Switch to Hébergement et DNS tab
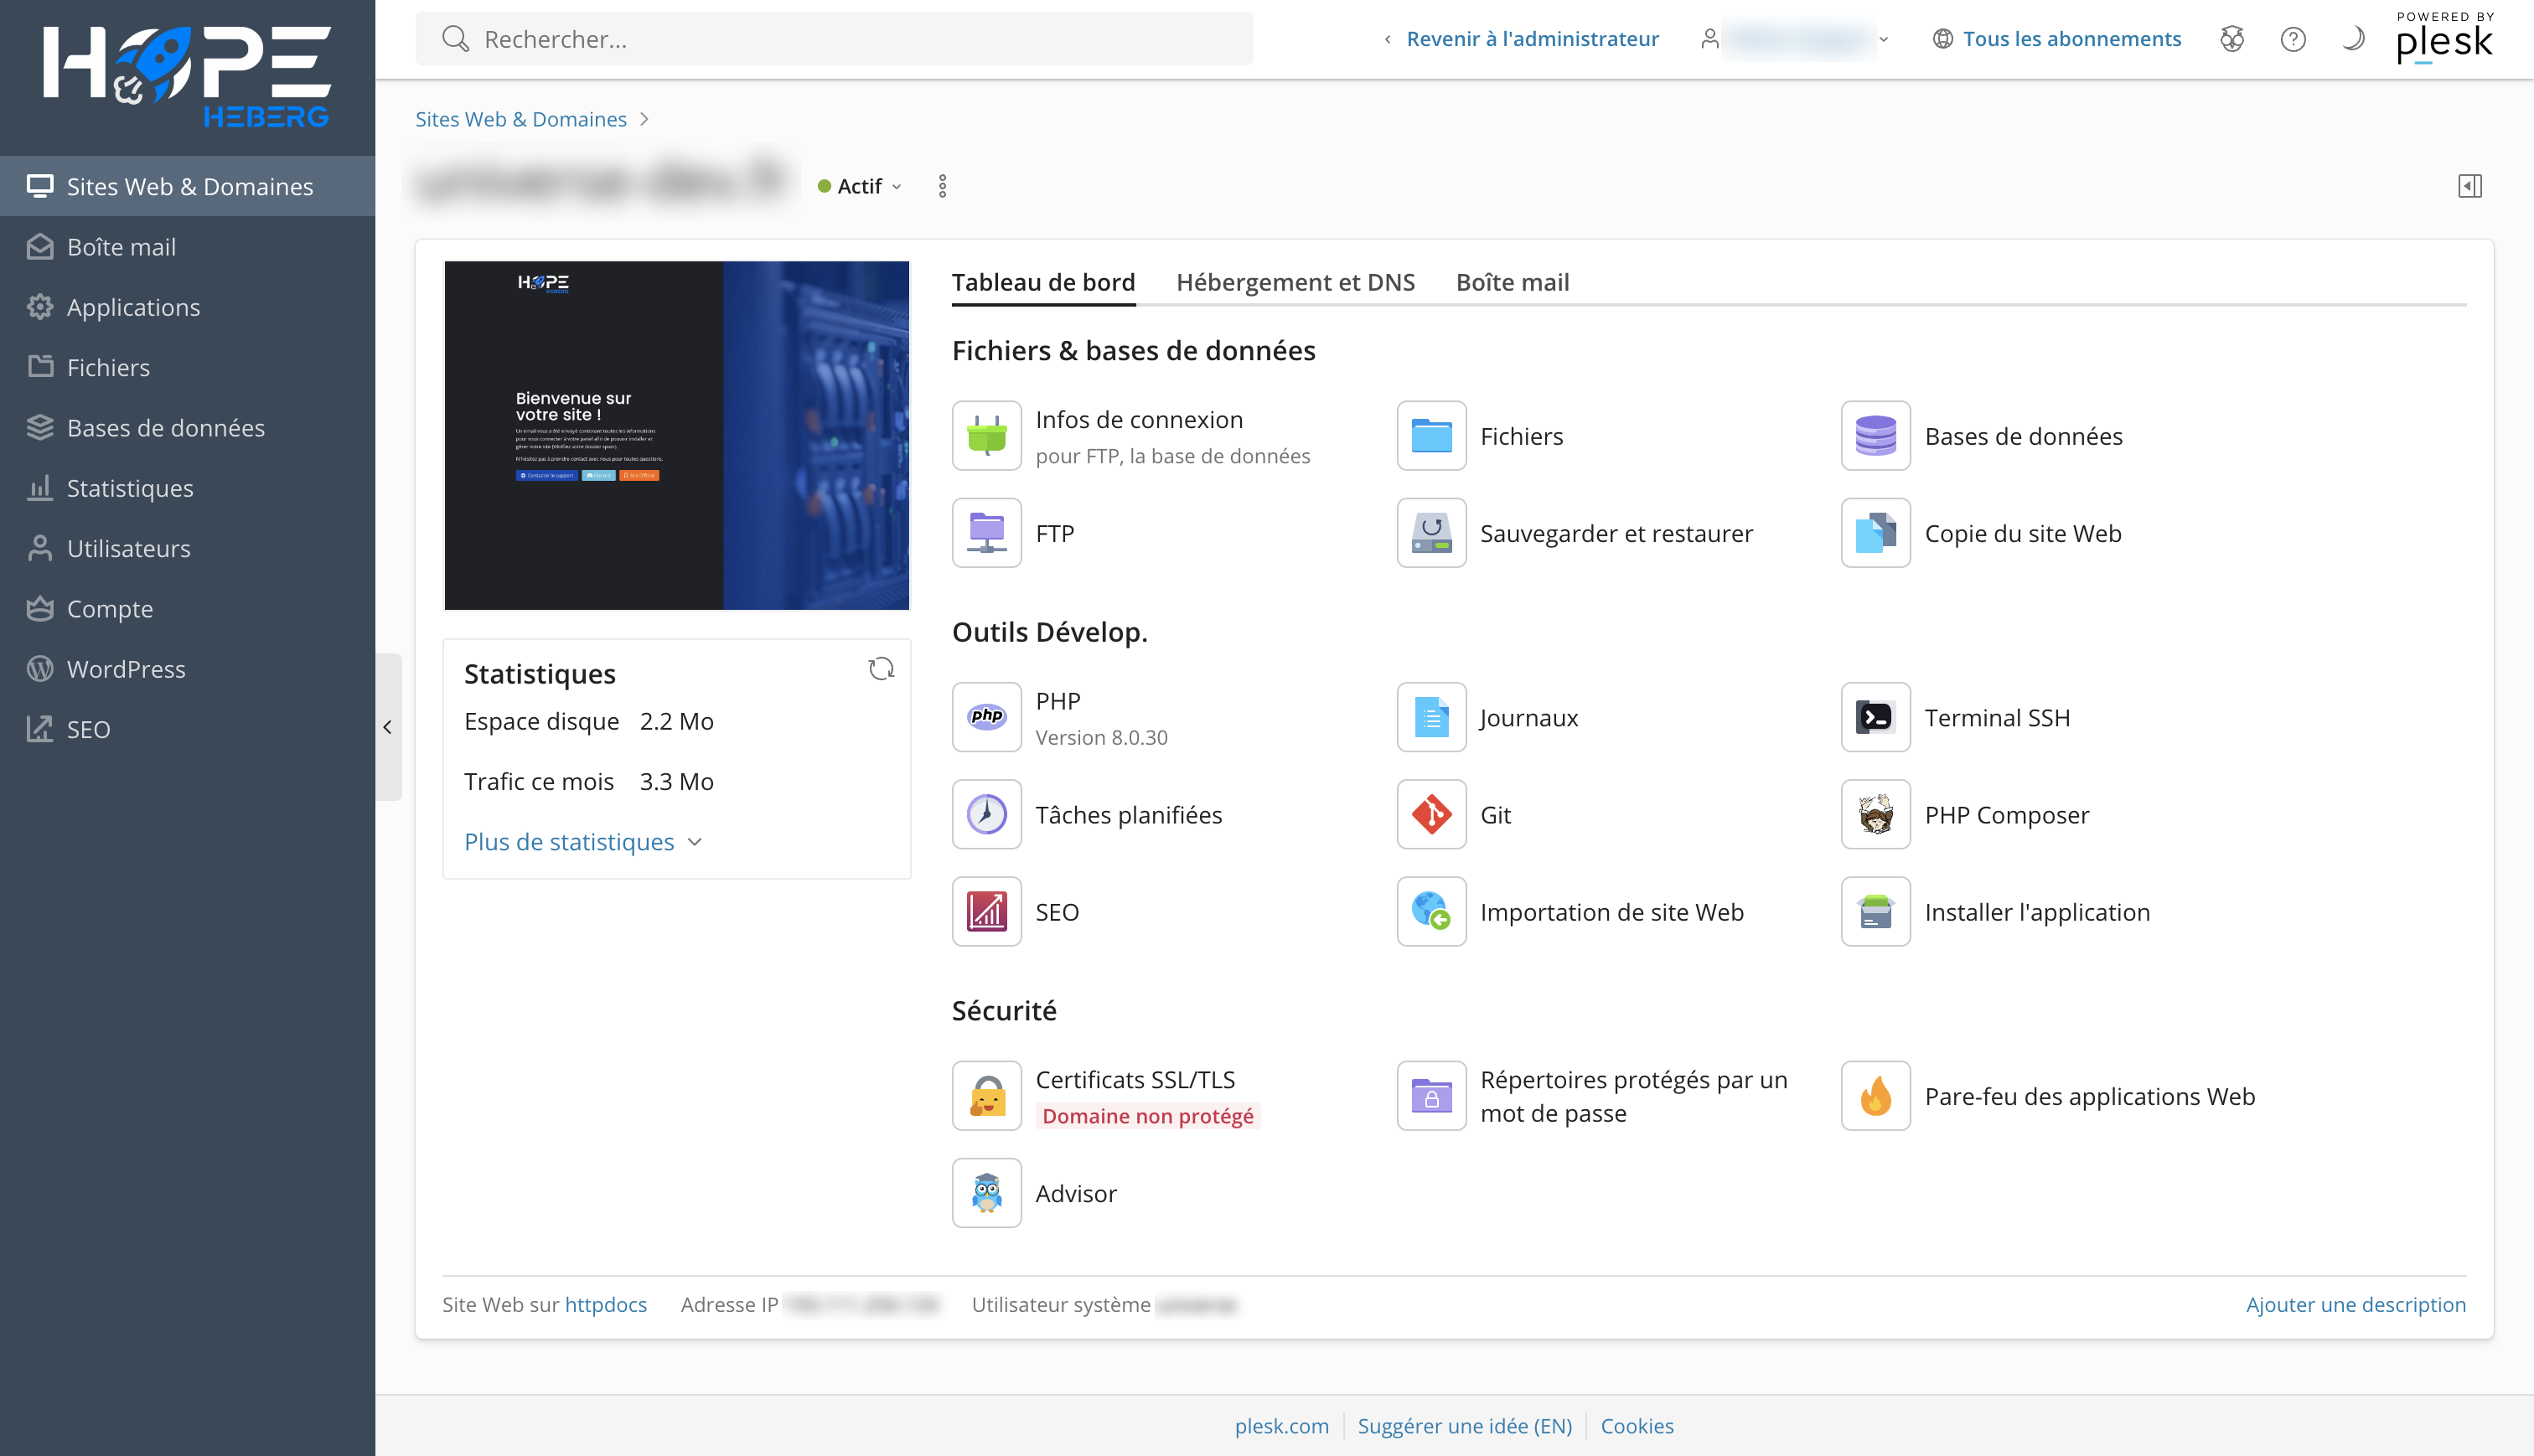The width and height of the screenshot is (2534, 1456). [x=1295, y=282]
